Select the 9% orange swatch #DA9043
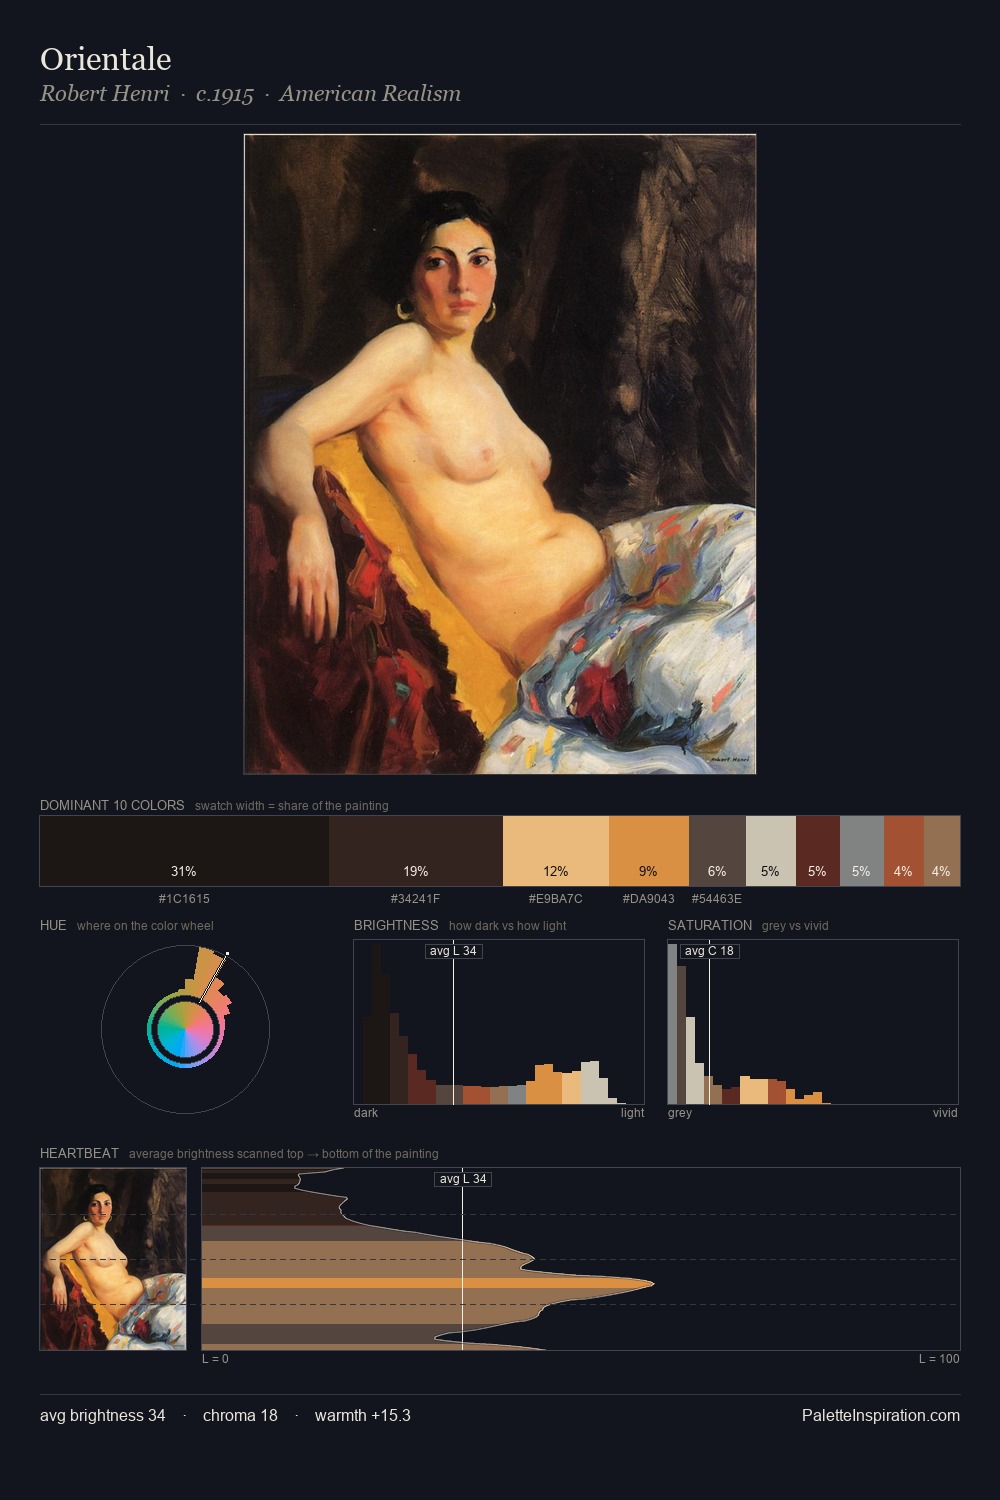Image resolution: width=1000 pixels, height=1500 pixels. point(649,851)
